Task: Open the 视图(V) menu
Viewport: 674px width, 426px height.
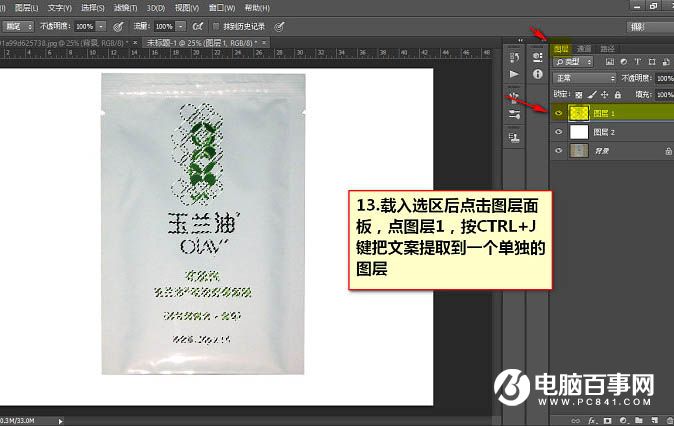Action: click(x=187, y=8)
